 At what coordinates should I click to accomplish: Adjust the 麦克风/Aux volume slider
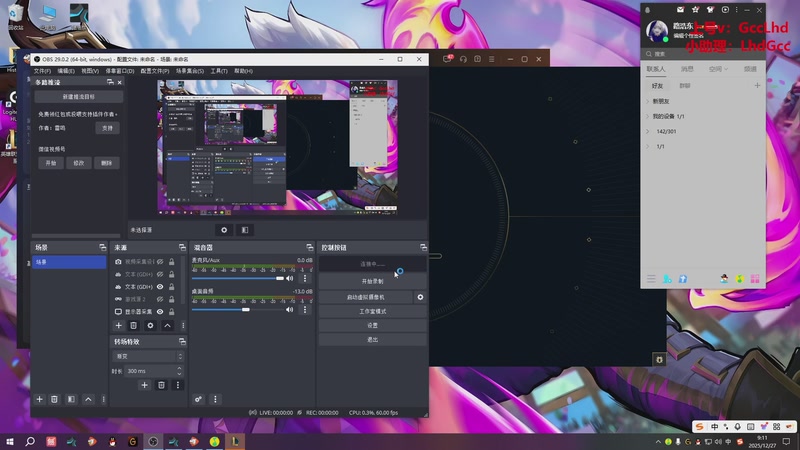[238, 279]
